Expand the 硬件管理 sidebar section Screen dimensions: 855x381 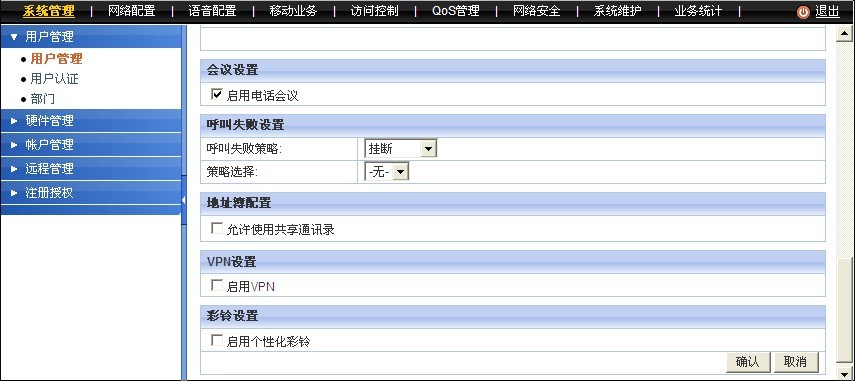point(91,121)
